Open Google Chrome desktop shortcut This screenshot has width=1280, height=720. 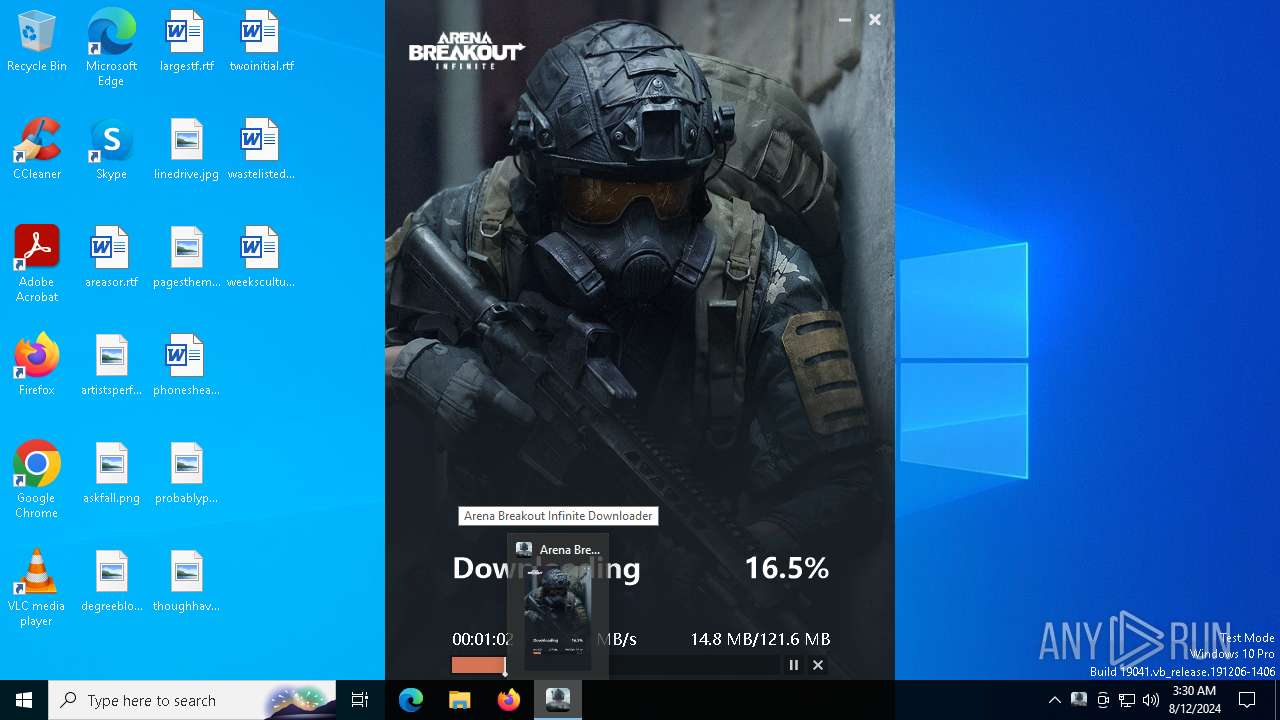[x=37, y=480]
